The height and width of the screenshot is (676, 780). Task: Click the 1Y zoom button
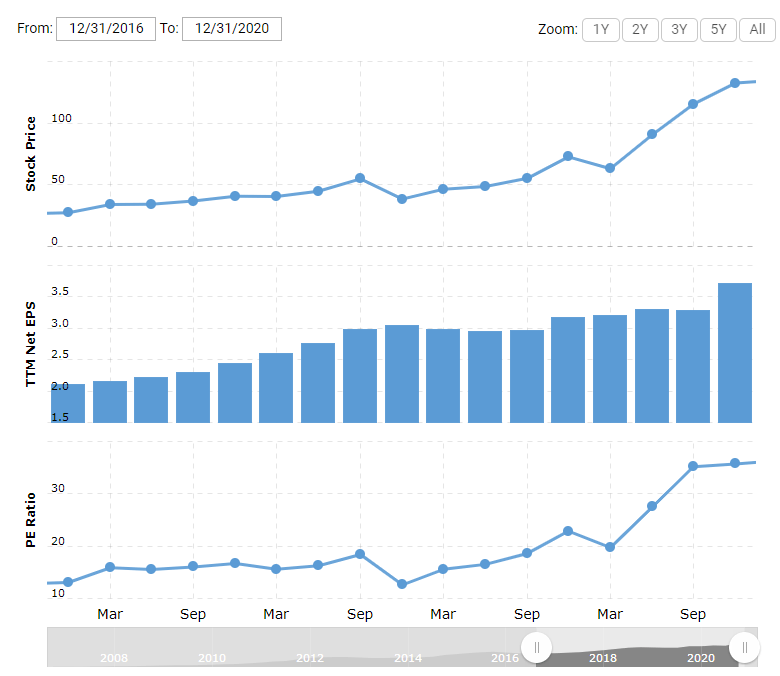(x=600, y=29)
